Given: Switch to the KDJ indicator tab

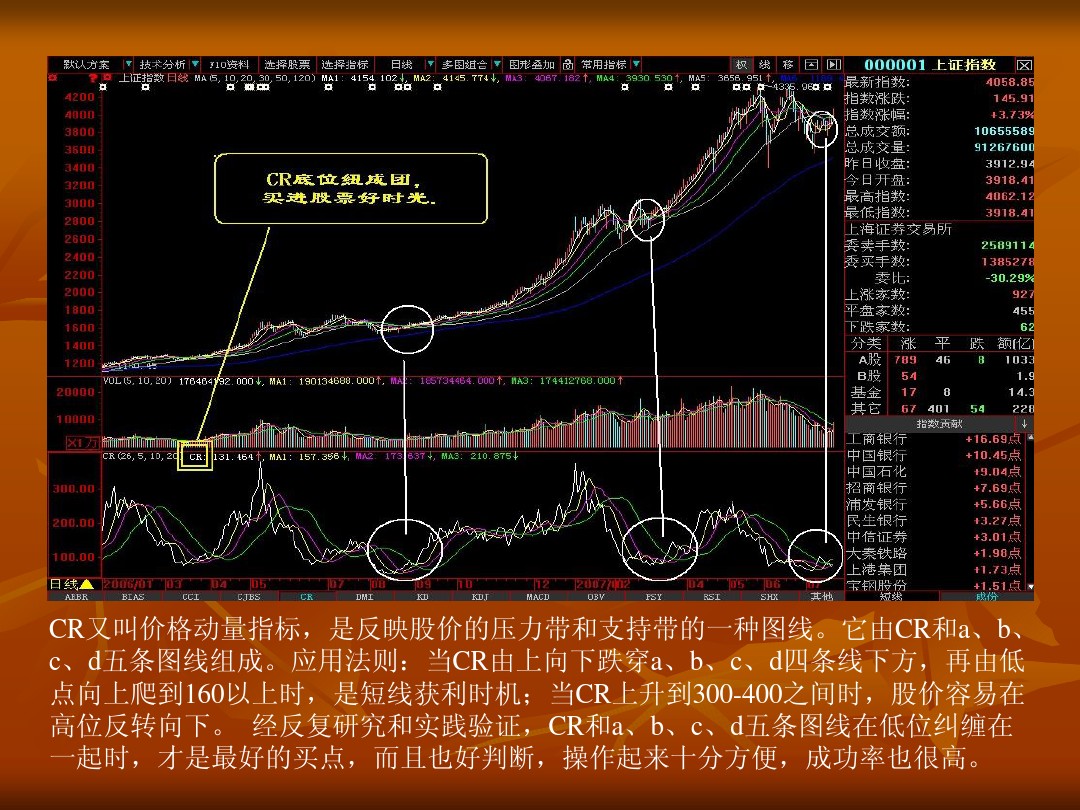Looking at the screenshot, I should pos(480,596).
